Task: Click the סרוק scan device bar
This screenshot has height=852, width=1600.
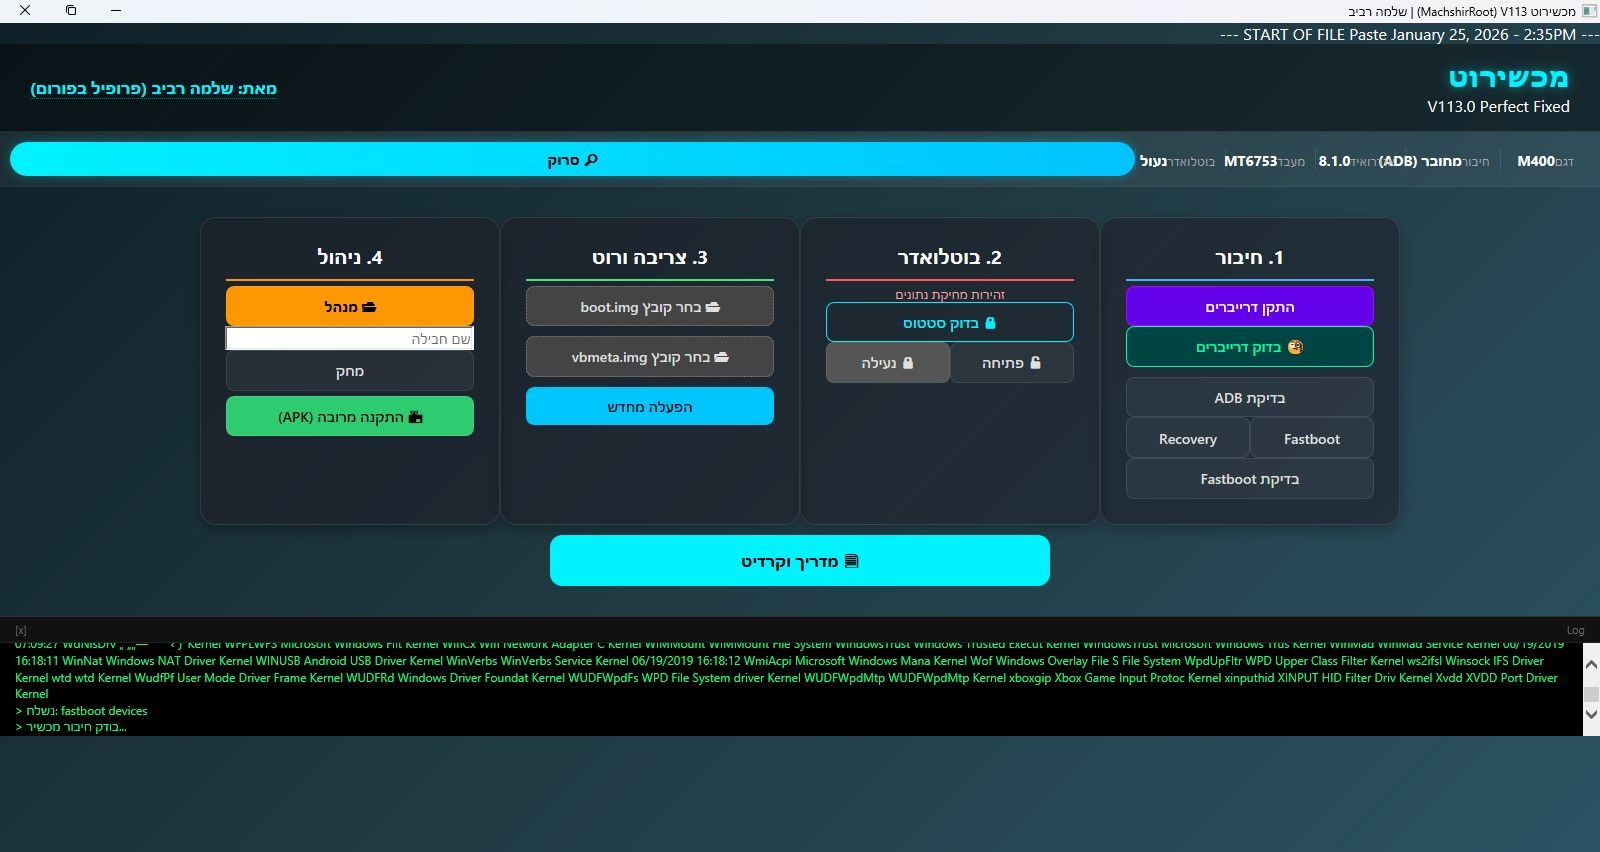Action: (x=572, y=160)
